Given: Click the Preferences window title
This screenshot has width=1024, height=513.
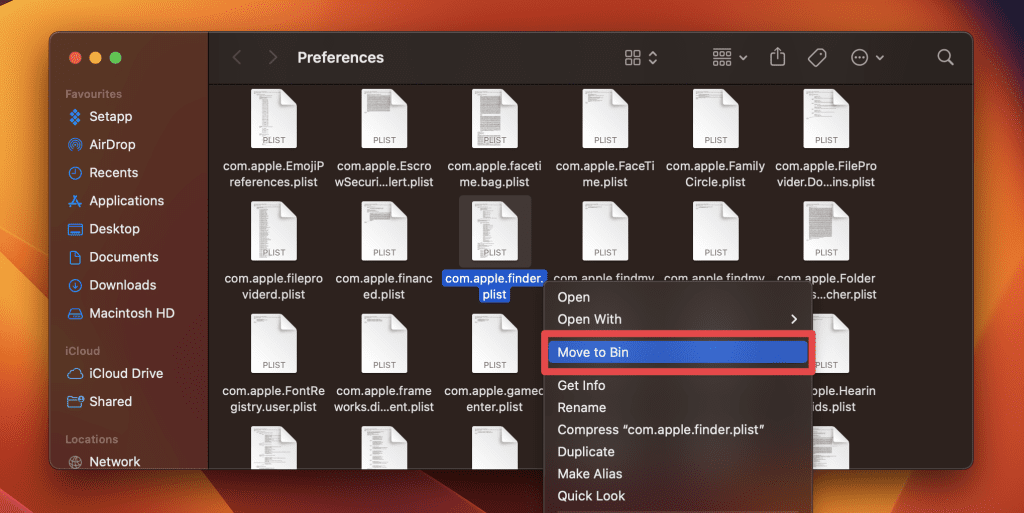Looking at the screenshot, I should pyautogui.click(x=340, y=57).
